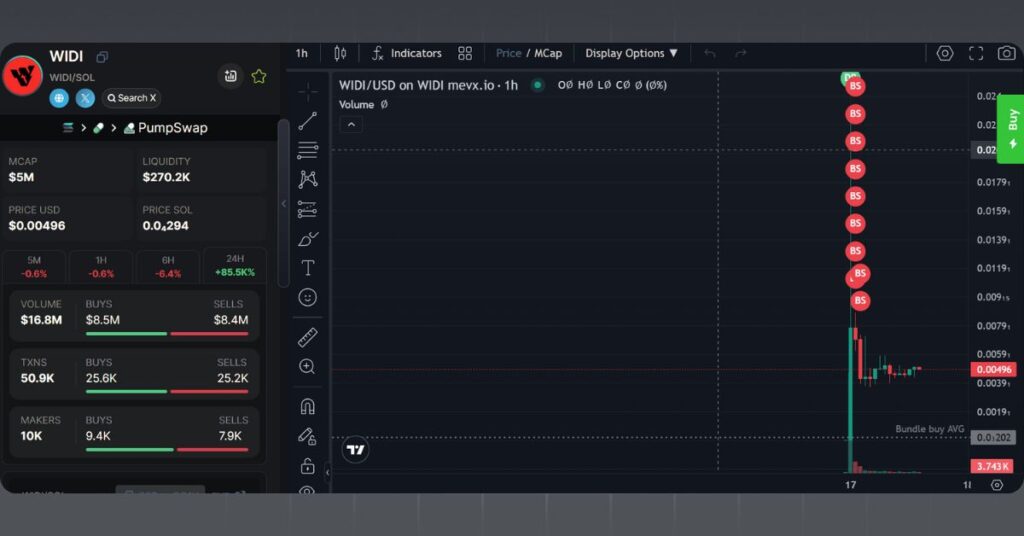Select the crosshair cursor tool
1024x536 pixels.
click(x=308, y=91)
